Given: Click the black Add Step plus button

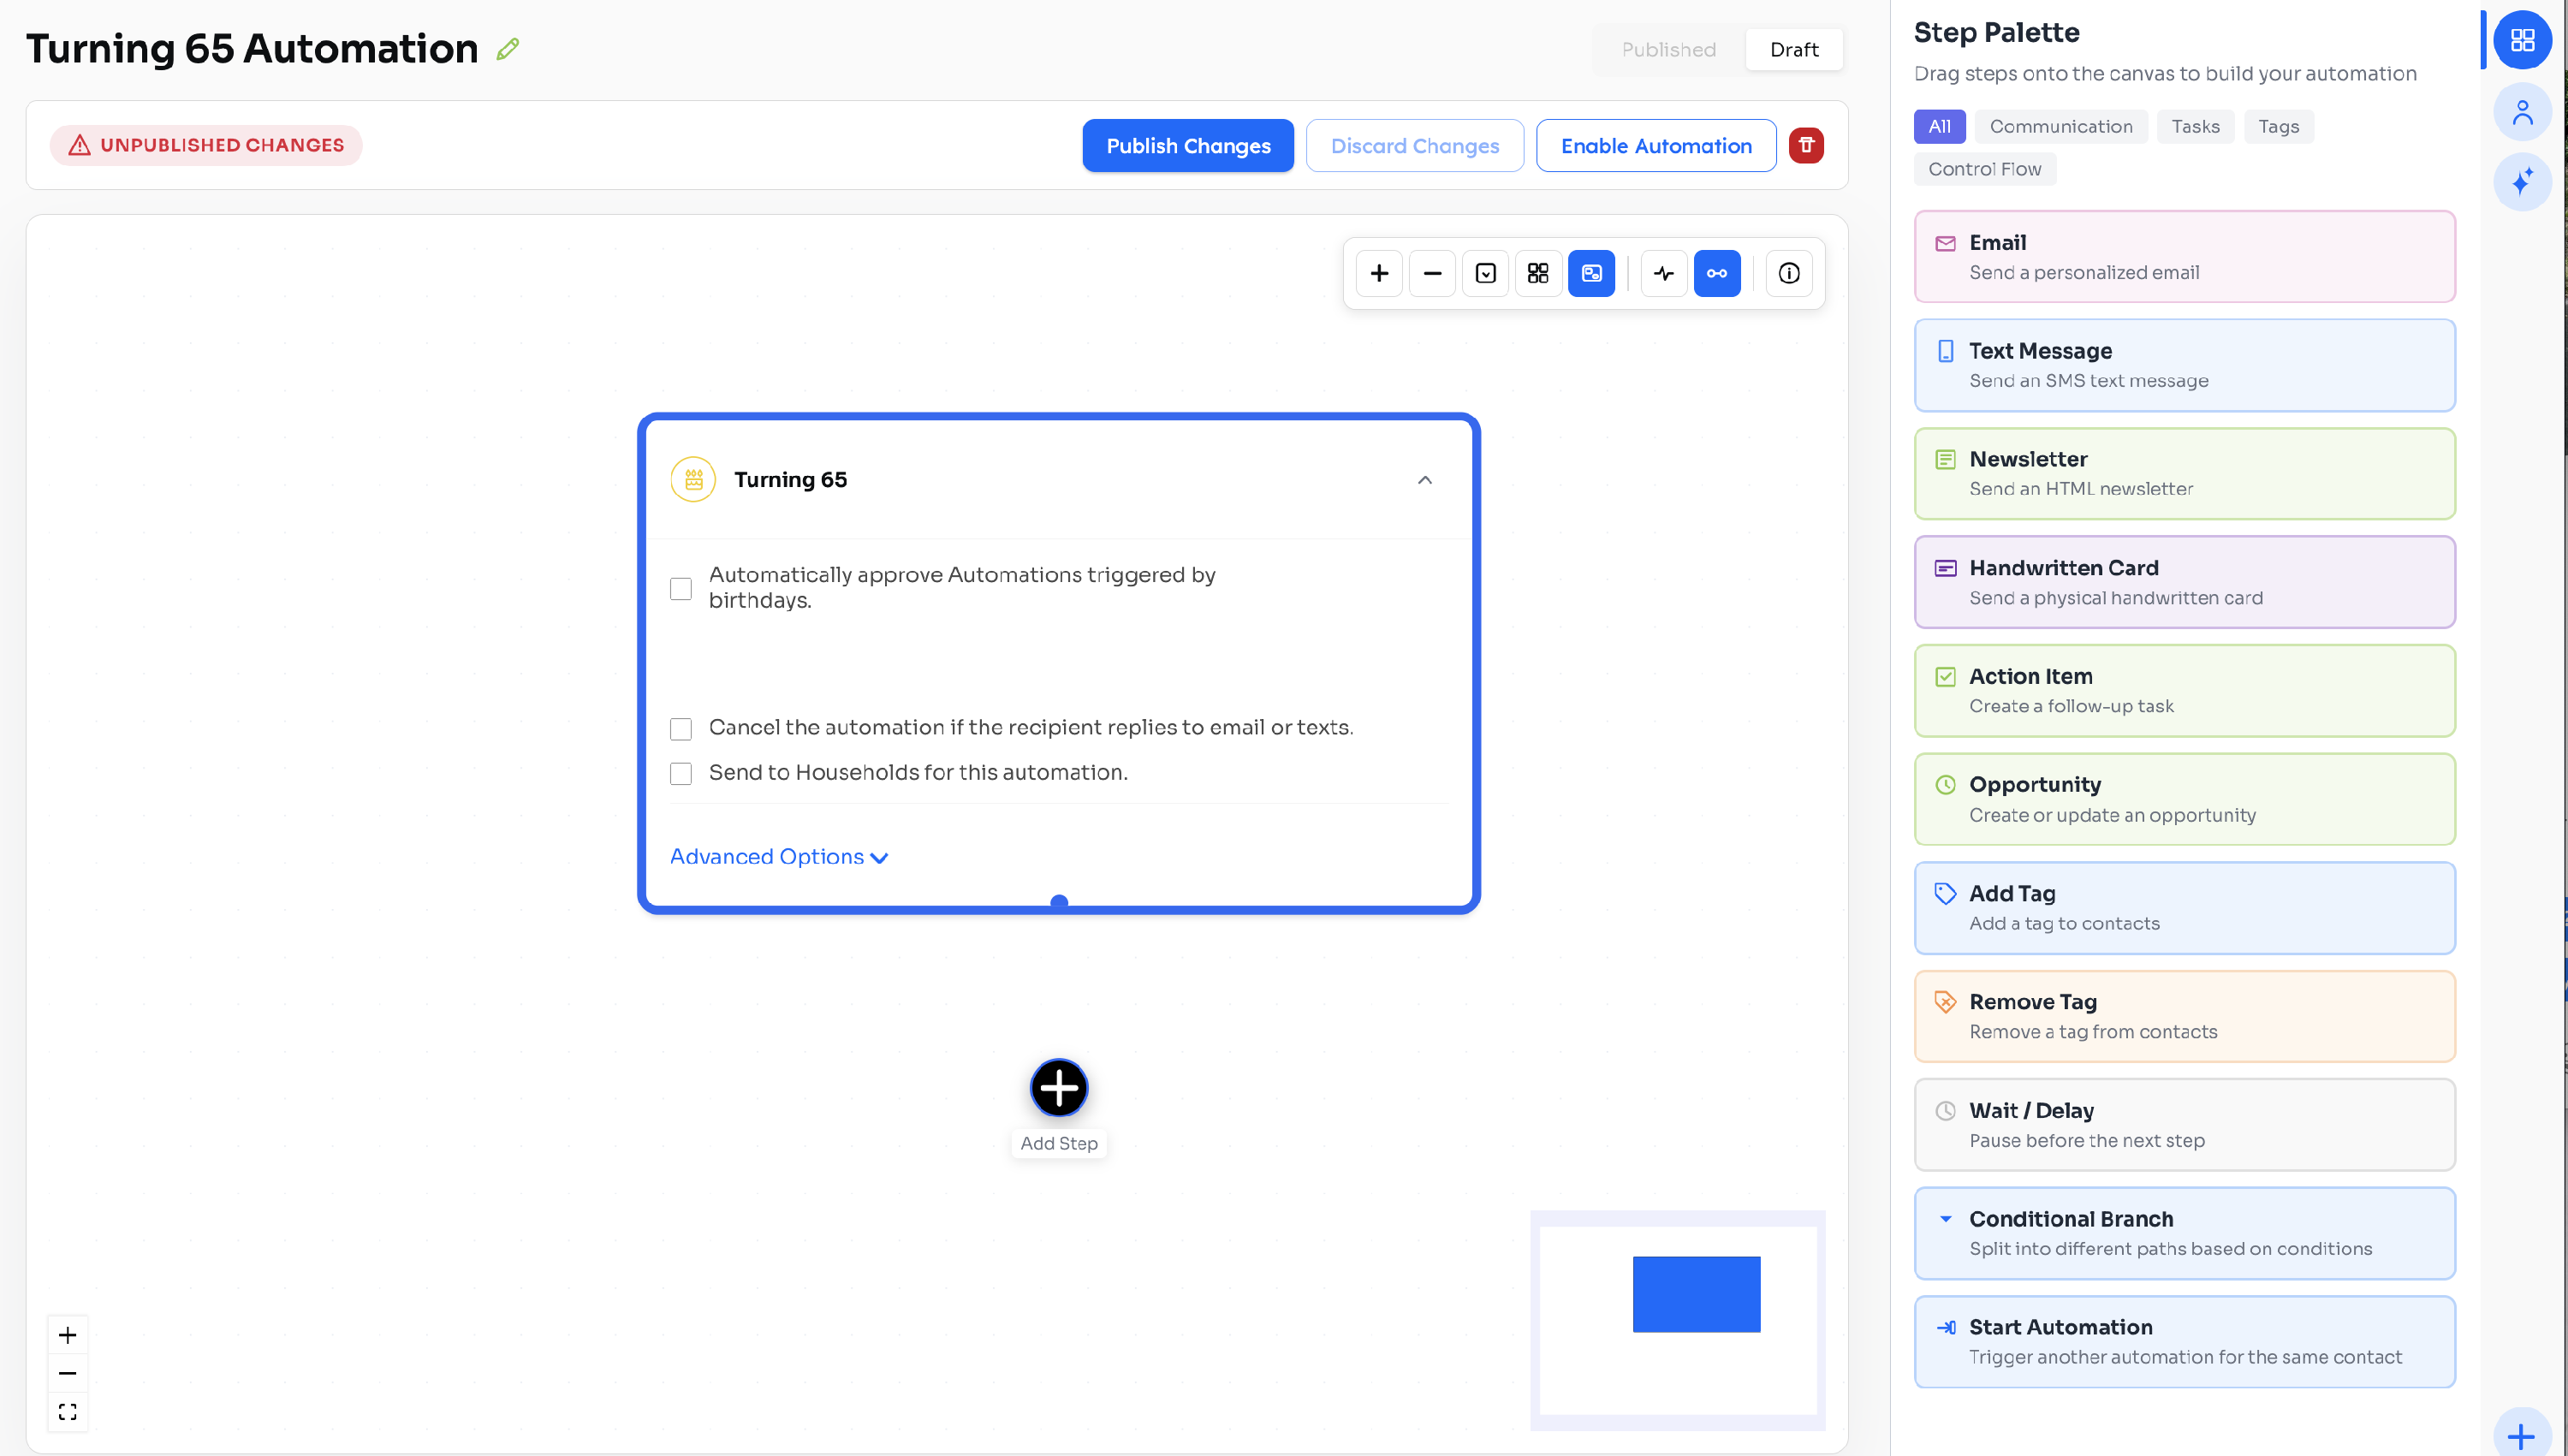Looking at the screenshot, I should coord(1059,1088).
